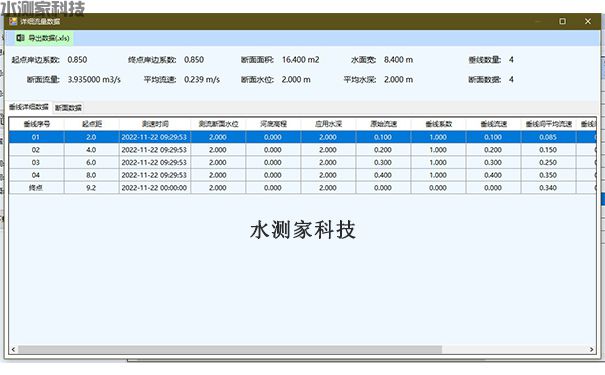
Task: Click the 垂线数量 value 4
Action: click(511, 60)
